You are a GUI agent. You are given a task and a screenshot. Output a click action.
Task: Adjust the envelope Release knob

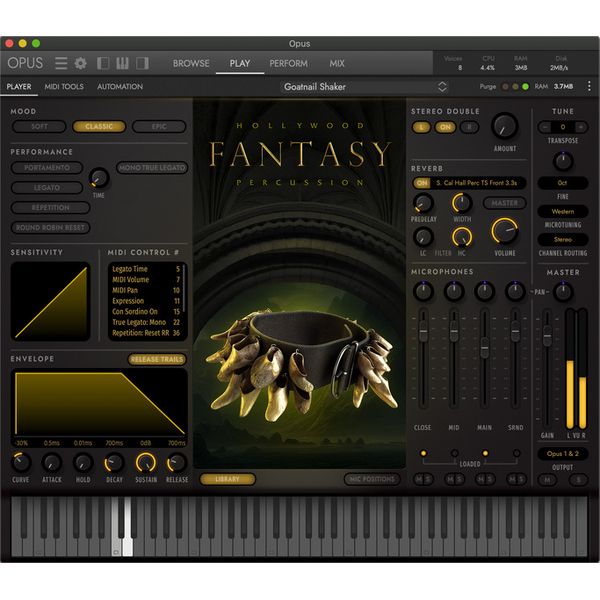(x=177, y=463)
